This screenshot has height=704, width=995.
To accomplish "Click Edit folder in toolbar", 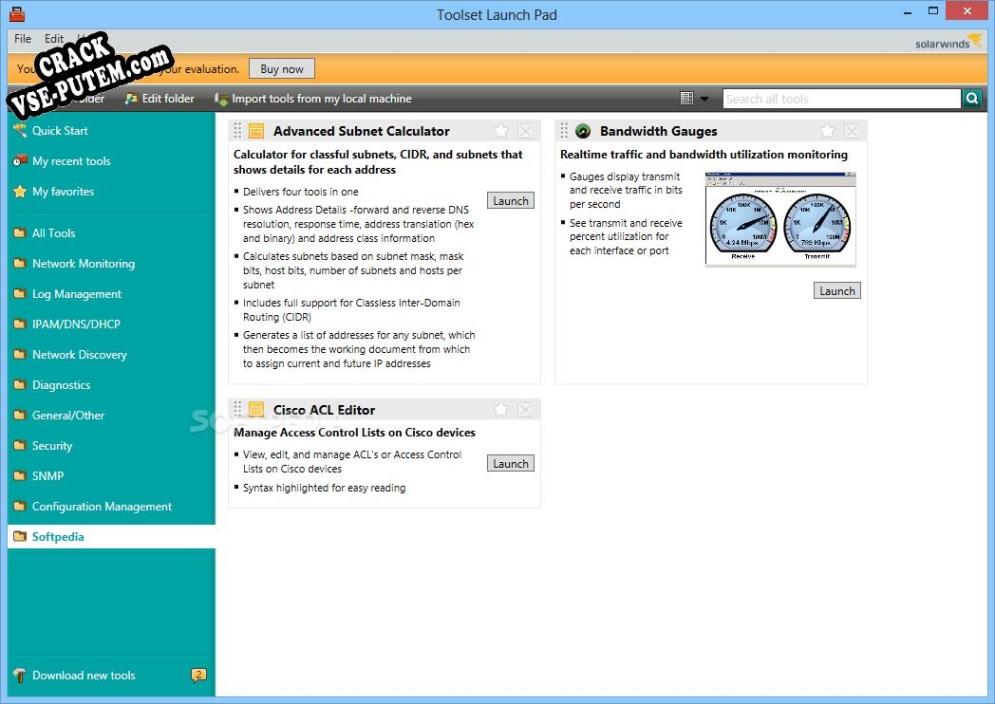I will coord(160,98).
